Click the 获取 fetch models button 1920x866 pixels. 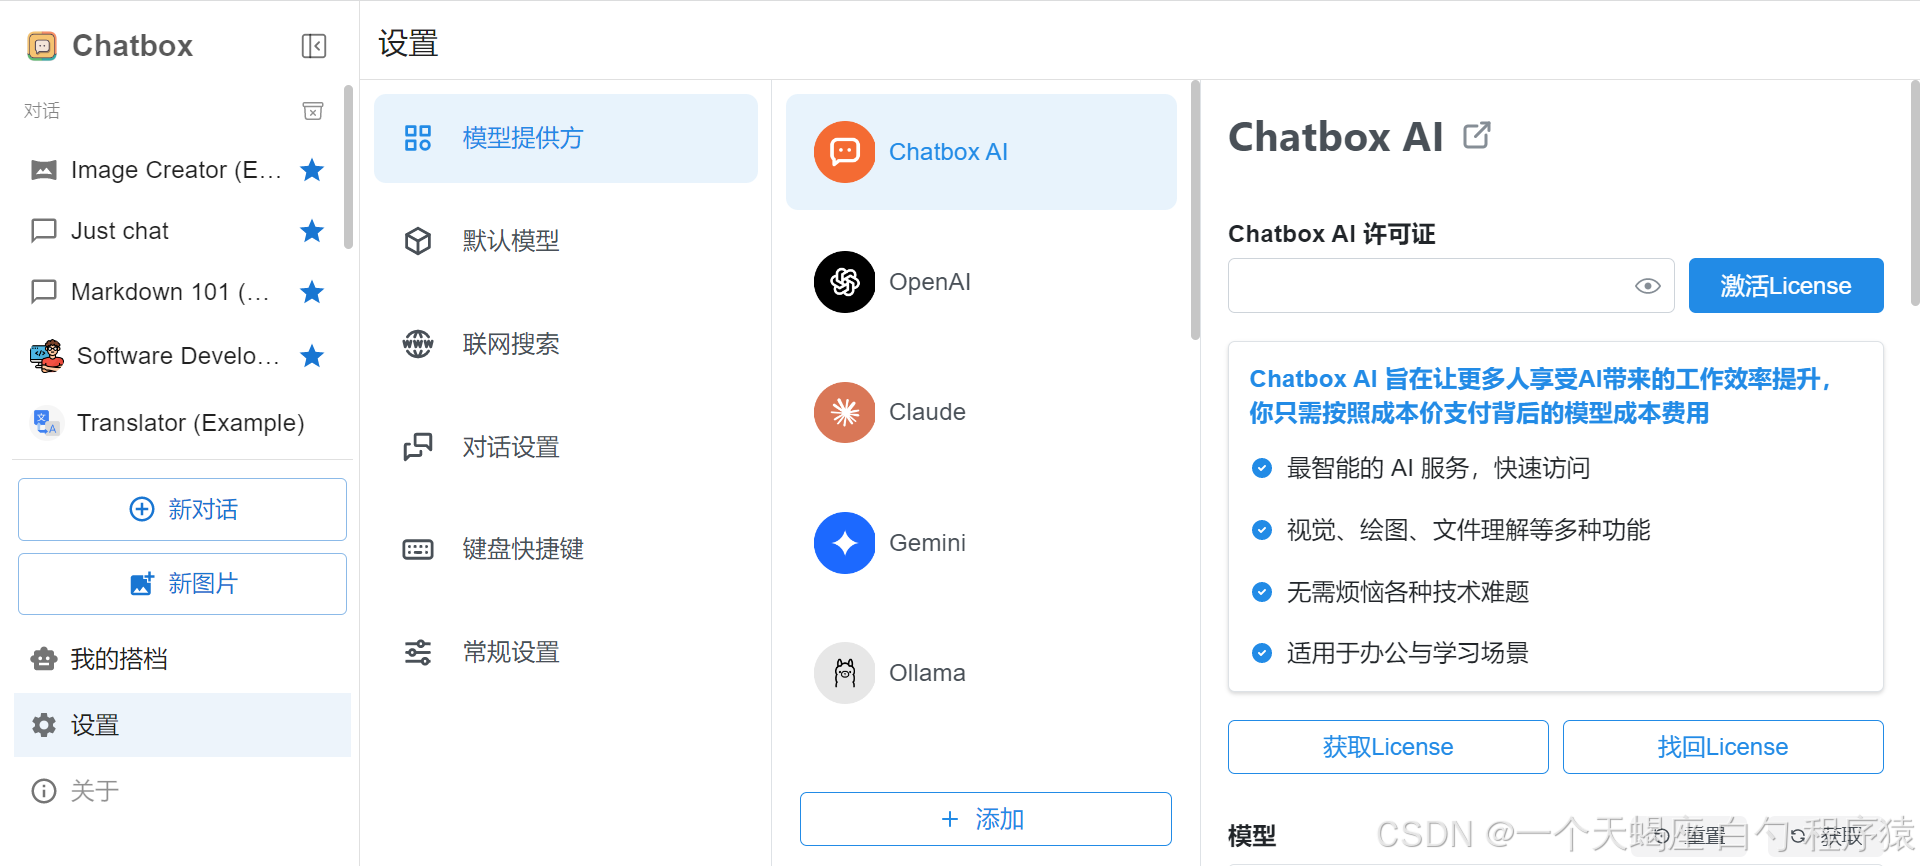(x=1828, y=836)
